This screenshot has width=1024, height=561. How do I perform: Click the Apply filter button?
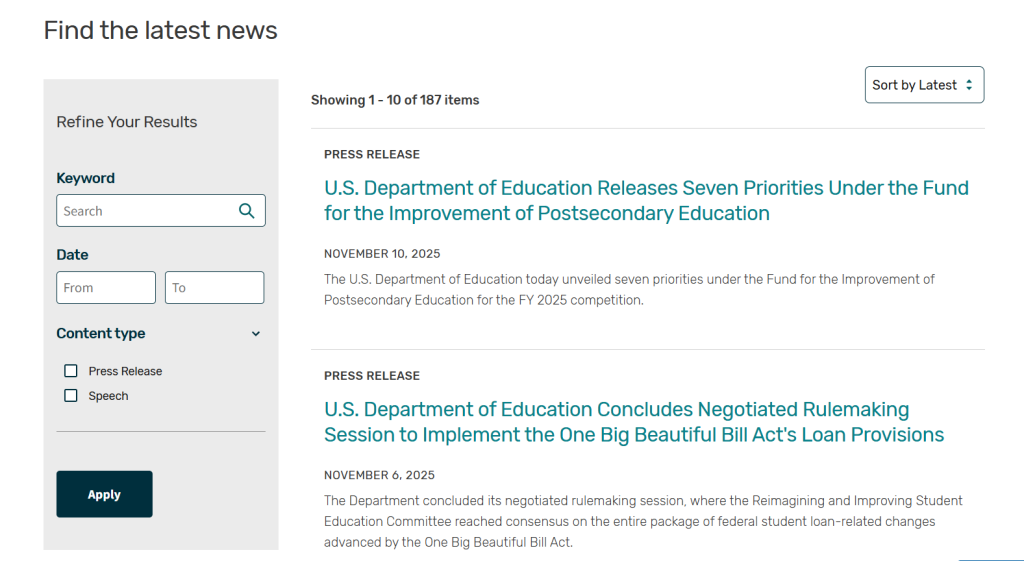coord(104,494)
